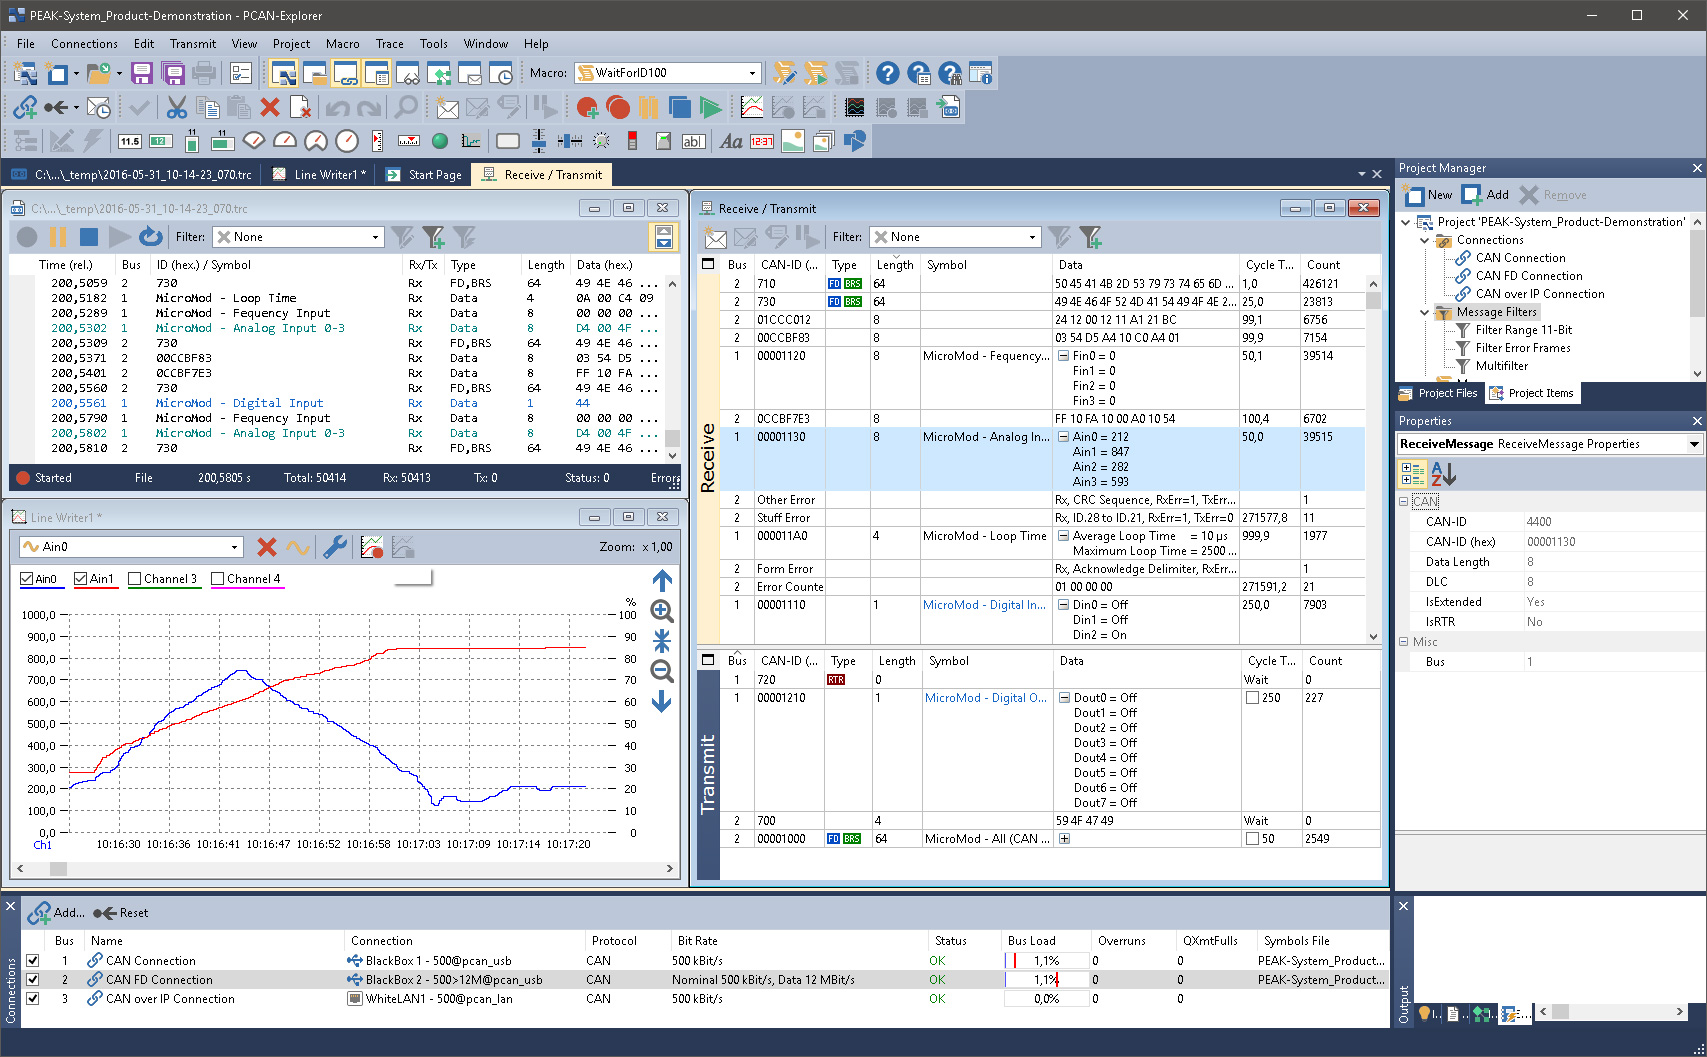This screenshot has height=1057, width=1707.
Task: Pause the trace file playback
Action: coord(58,236)
